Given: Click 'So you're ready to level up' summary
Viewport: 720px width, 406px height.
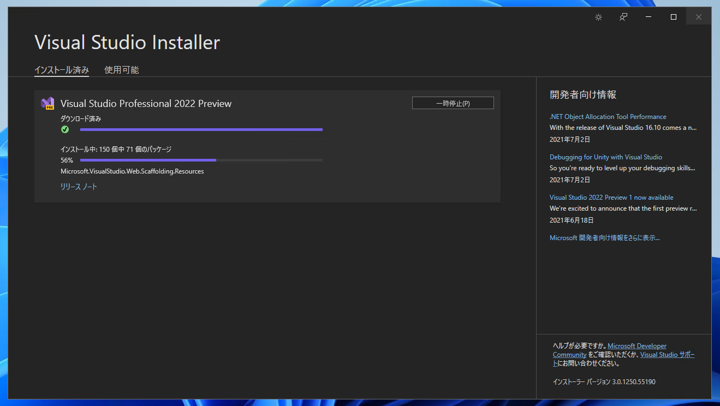Looking at the screenshot, I should coord(622,168).
